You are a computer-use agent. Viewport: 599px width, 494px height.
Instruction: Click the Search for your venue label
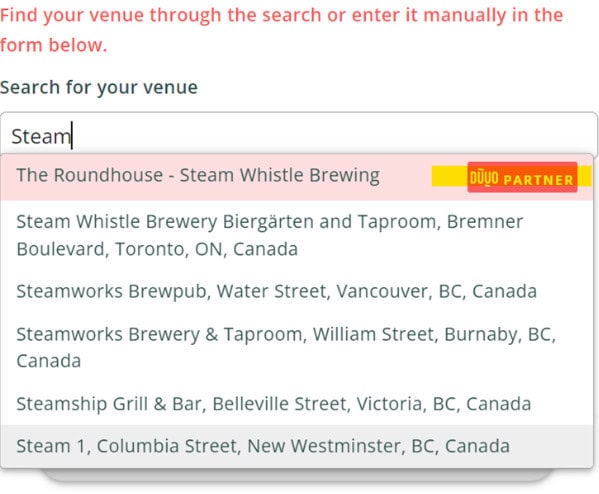pos(99,87)
